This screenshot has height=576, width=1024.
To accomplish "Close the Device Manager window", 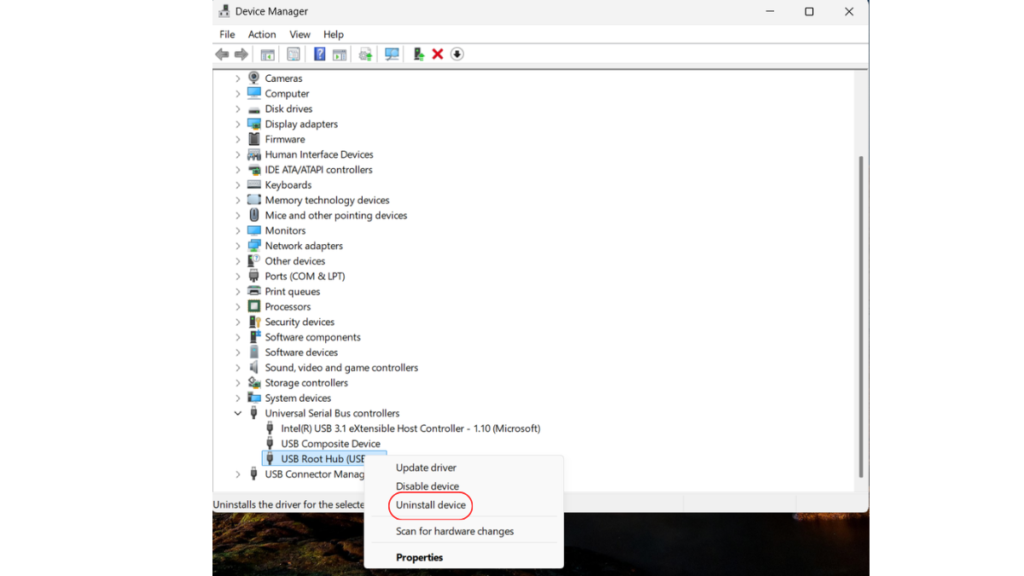I will point(848,11).
